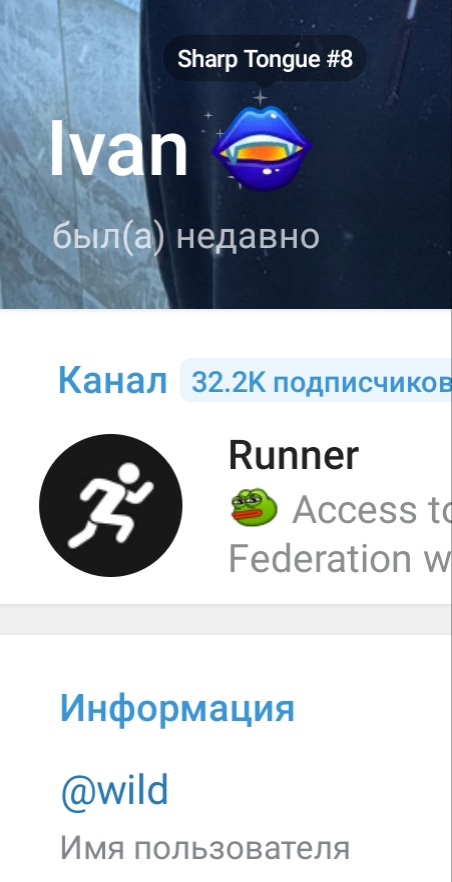The width and height of the screenshot is (452, 882).
Task: Open the Runner channel running-man avatar
Action: point(111,505)
